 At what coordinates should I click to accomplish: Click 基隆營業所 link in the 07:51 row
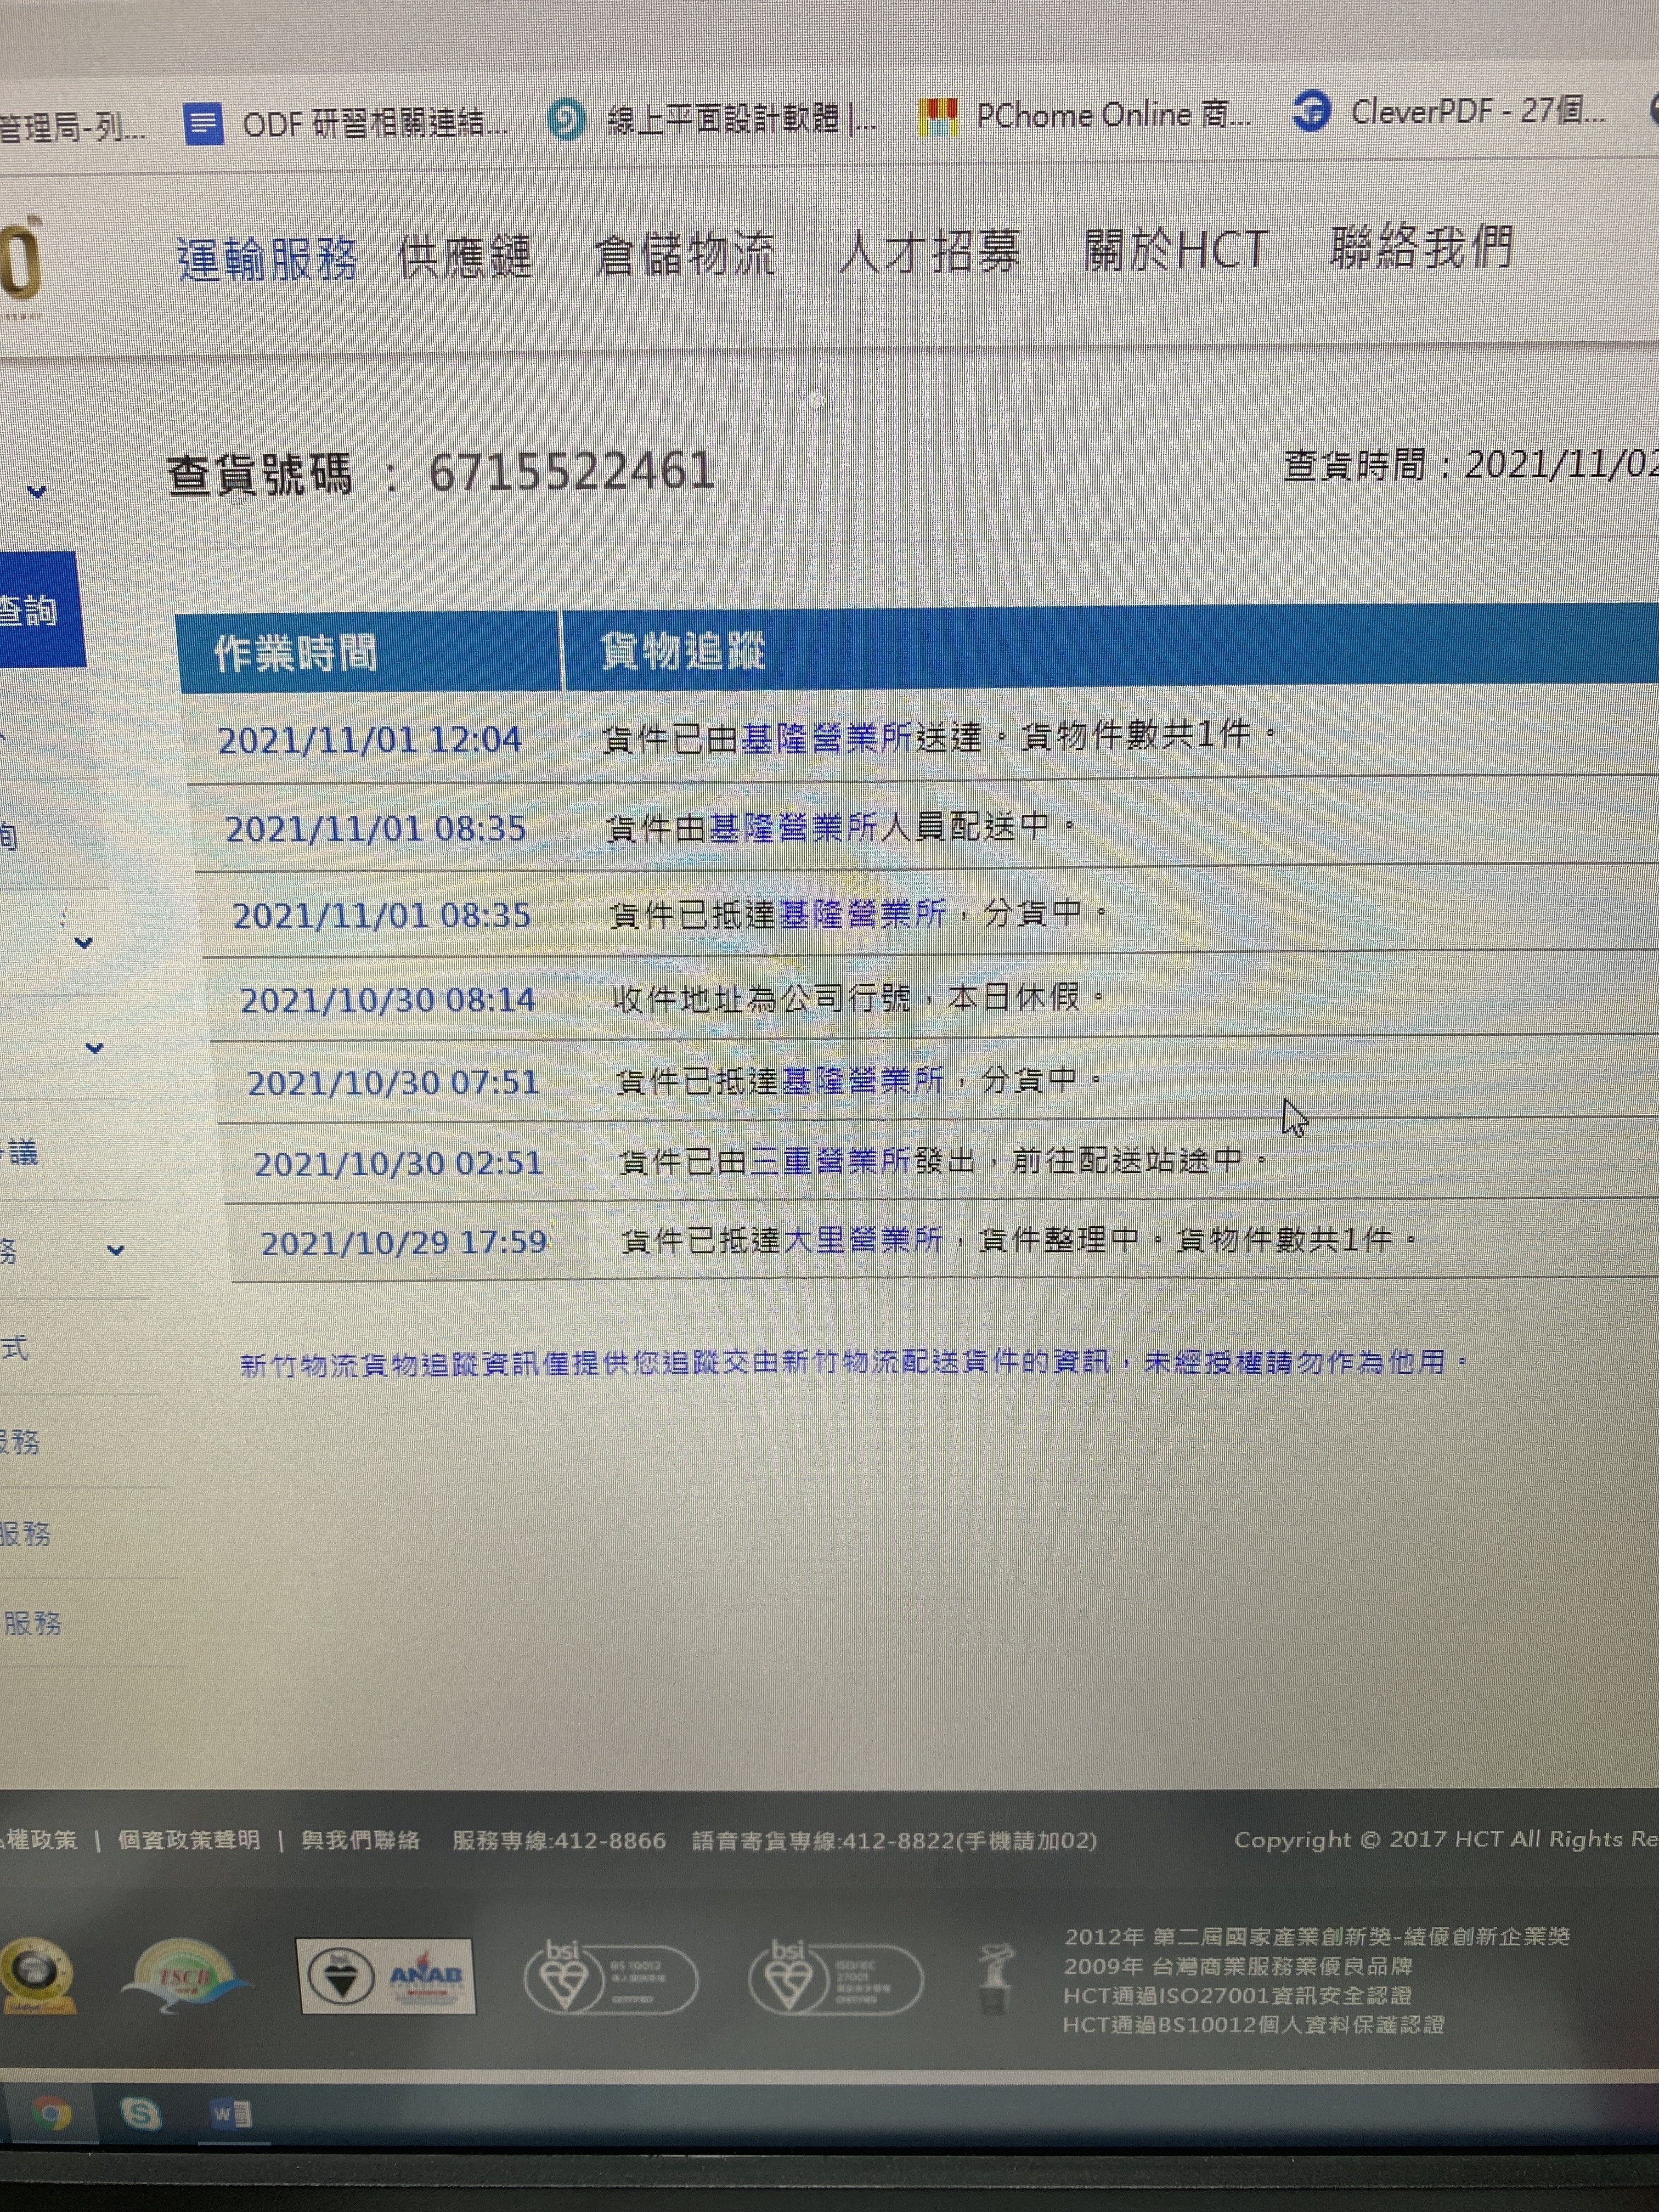coord(862,1080)
